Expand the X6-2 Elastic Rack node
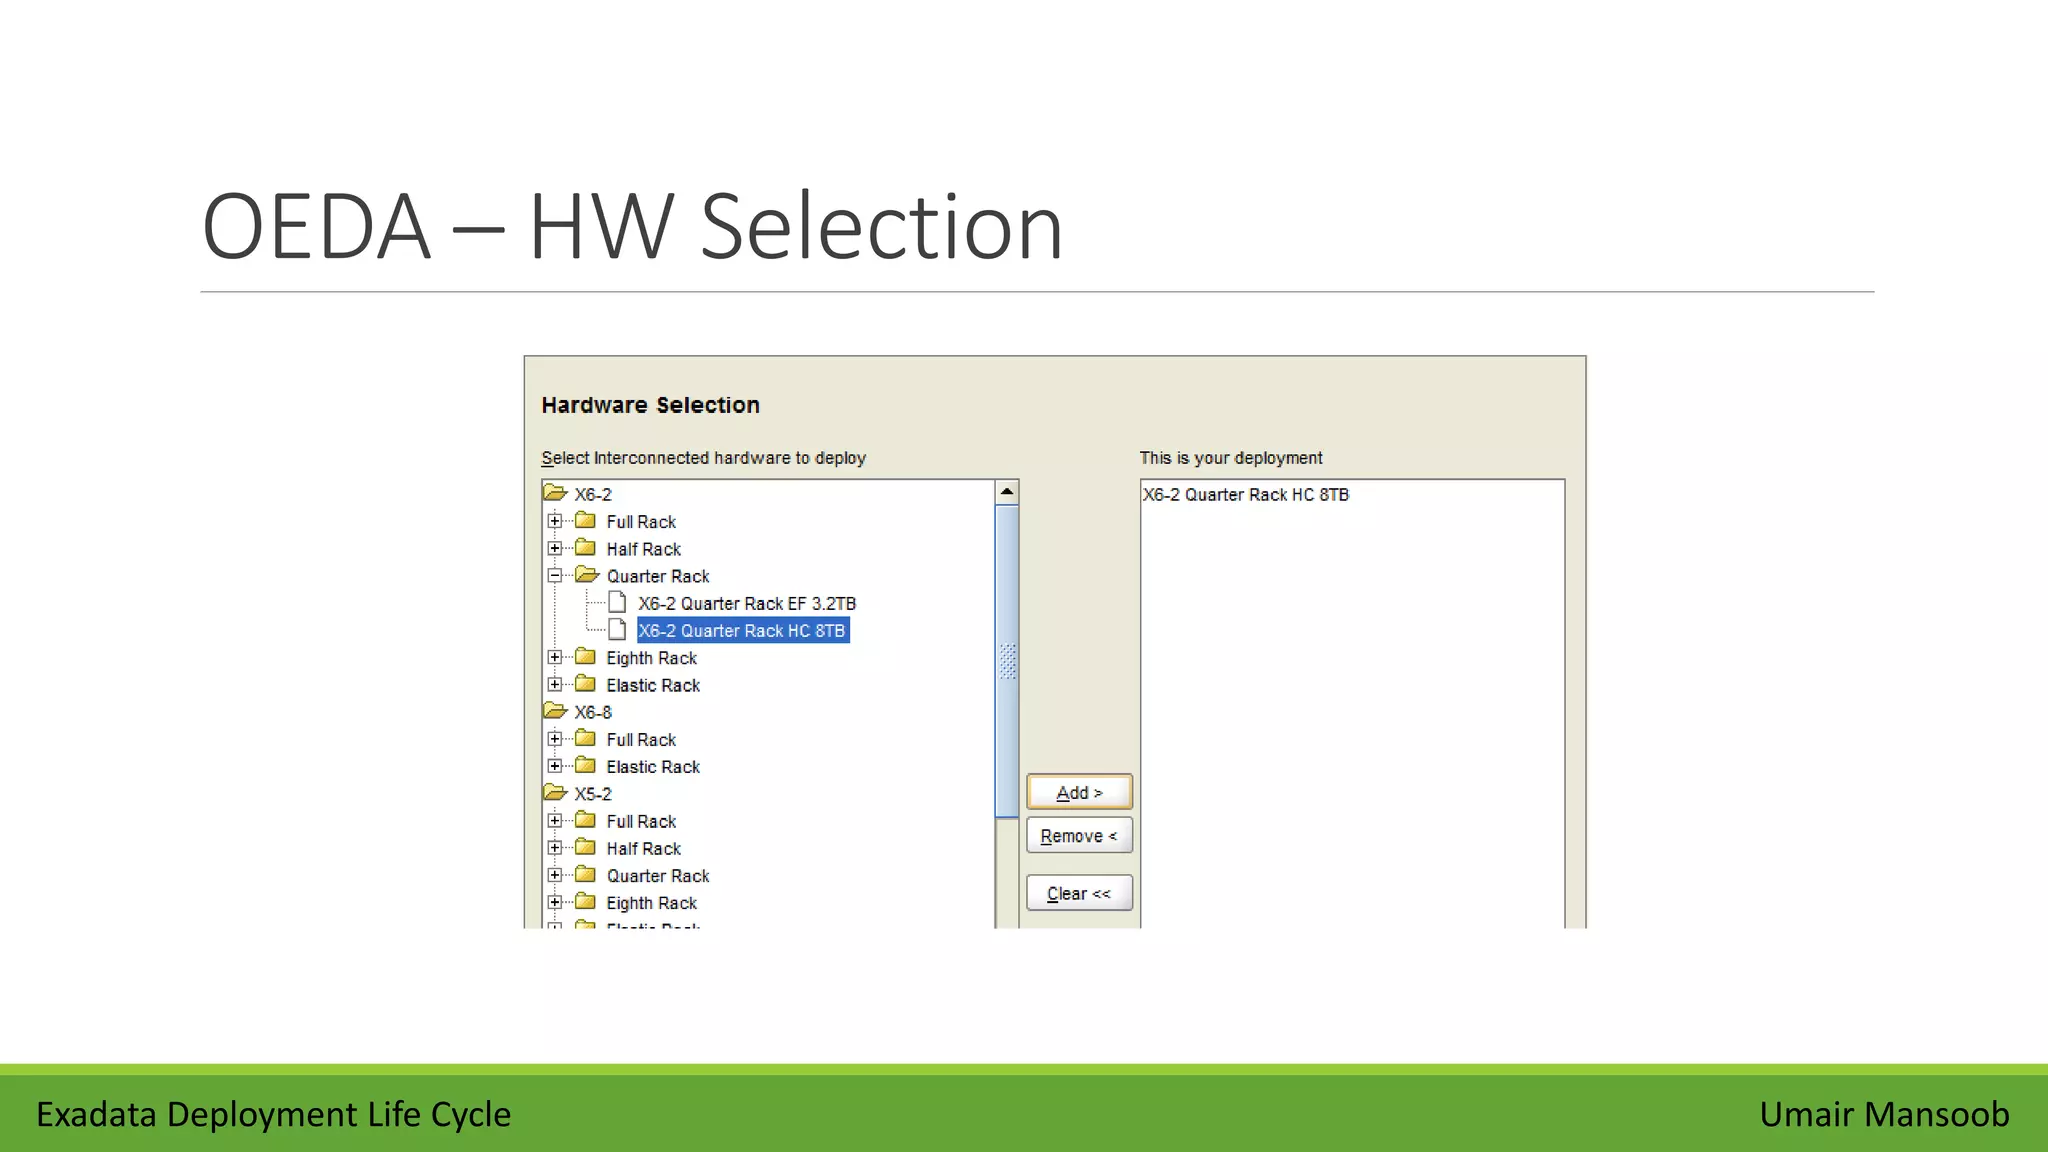2048x1152 pixels. (x=555, y=684)
